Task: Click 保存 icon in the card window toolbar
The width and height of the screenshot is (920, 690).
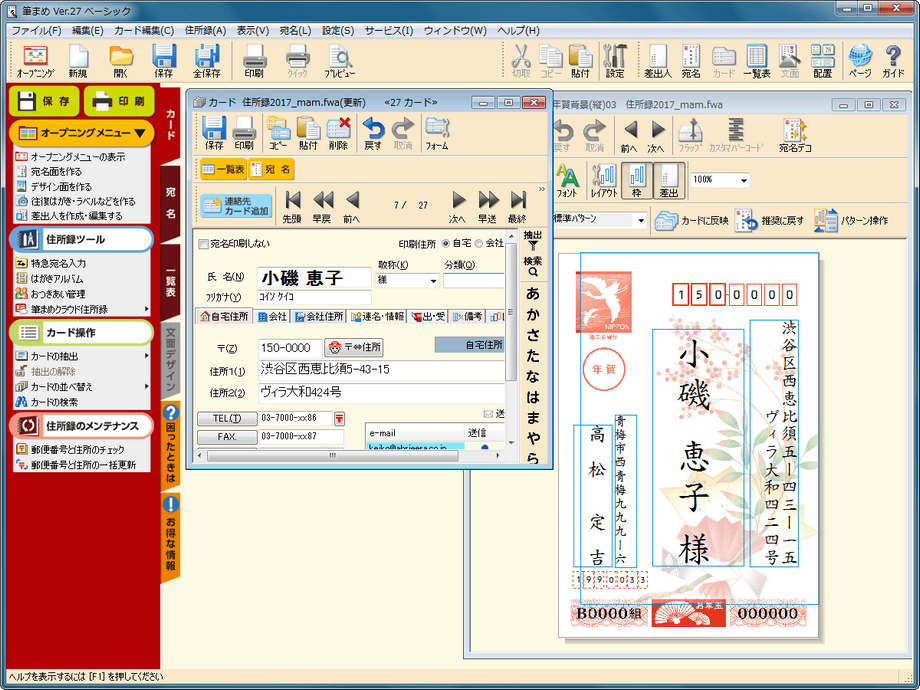Action: tap(214, 133)
